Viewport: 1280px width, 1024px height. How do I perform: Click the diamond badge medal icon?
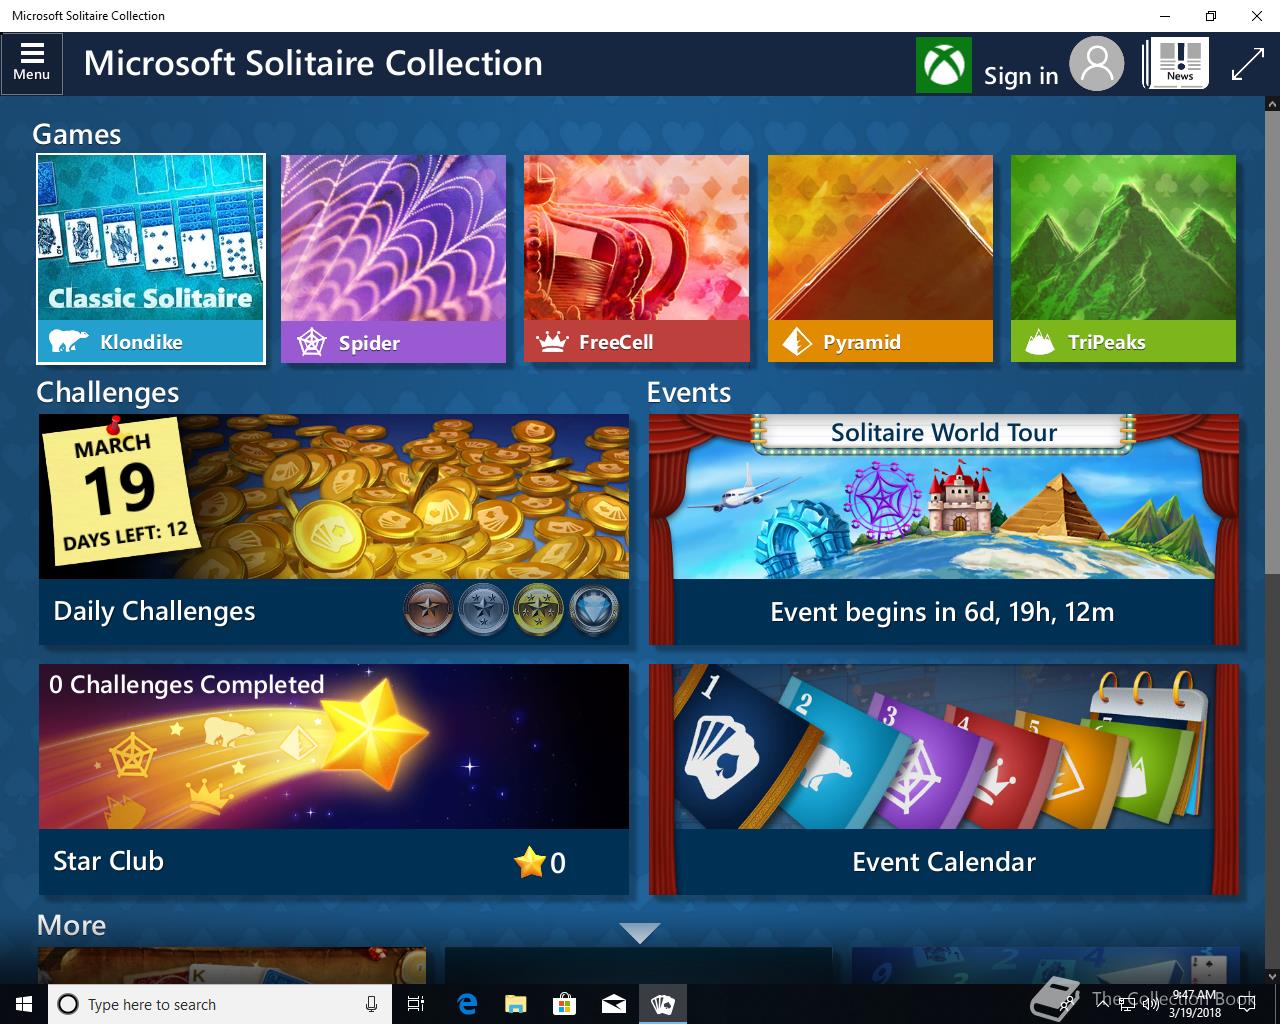tap(594, 609)
